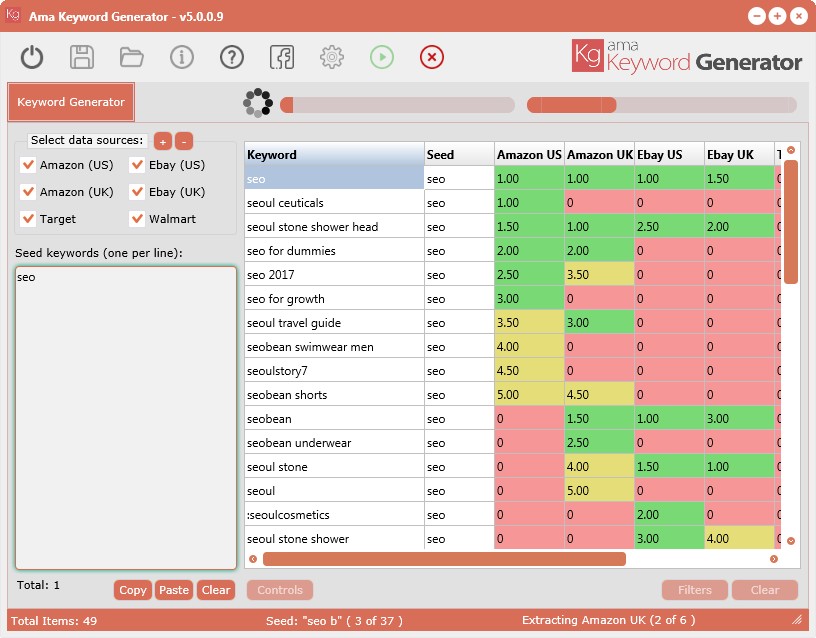
Task: Sort by the Ebay UK column header
Action: (x=740, y=155)
